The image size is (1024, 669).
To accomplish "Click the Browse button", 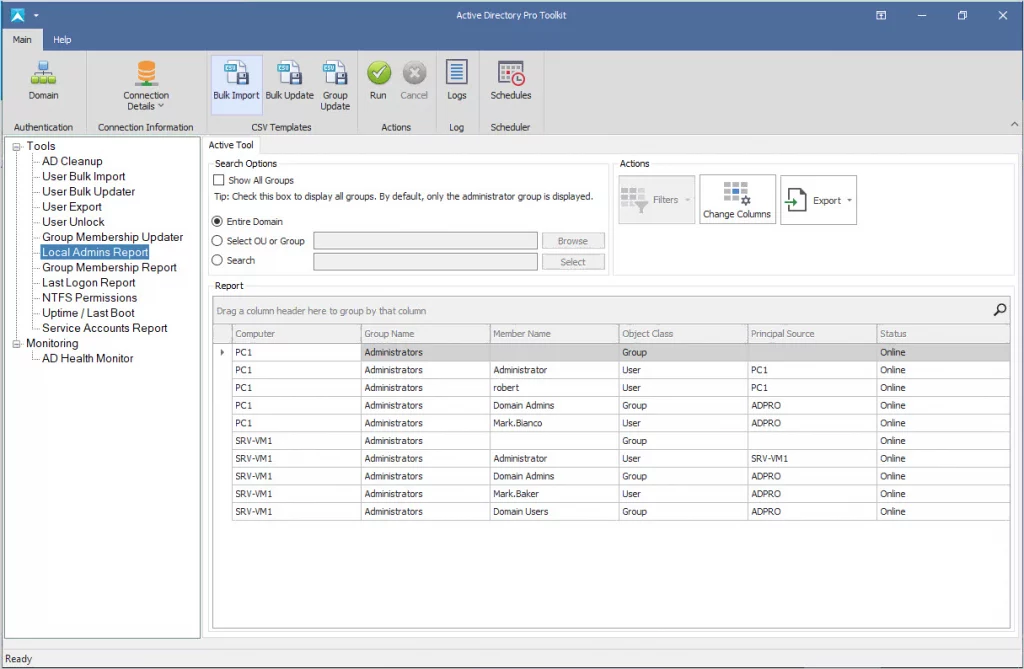I will click(x=573, y=241).
